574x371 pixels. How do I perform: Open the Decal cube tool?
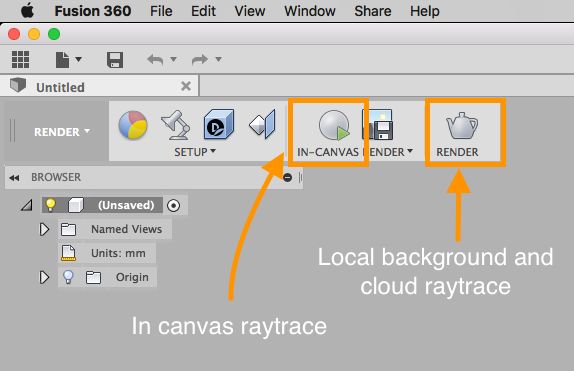[219, 124]
